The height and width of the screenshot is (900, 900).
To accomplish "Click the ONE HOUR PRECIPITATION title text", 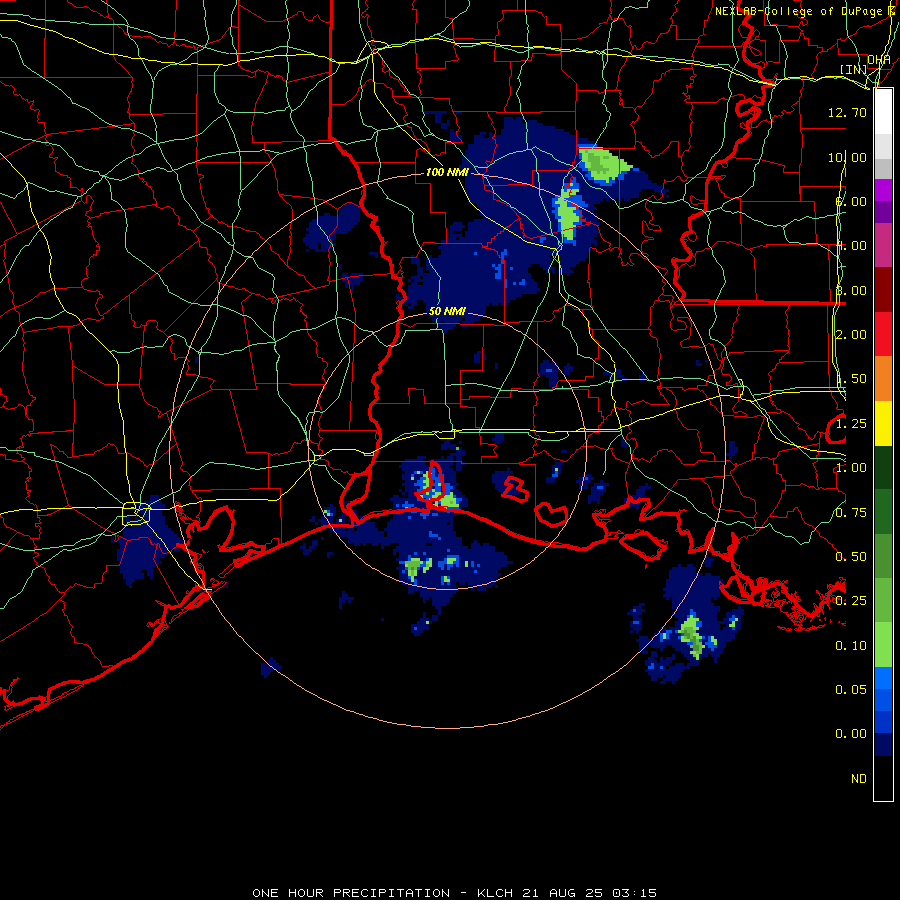I will [351, 893].
